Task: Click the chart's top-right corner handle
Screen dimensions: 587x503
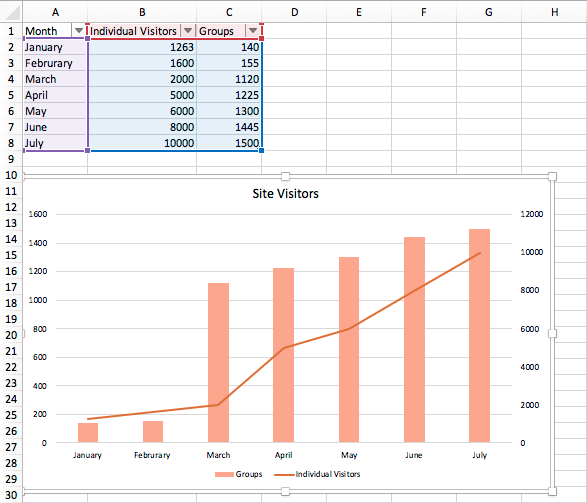Action: tap(552, 176)
